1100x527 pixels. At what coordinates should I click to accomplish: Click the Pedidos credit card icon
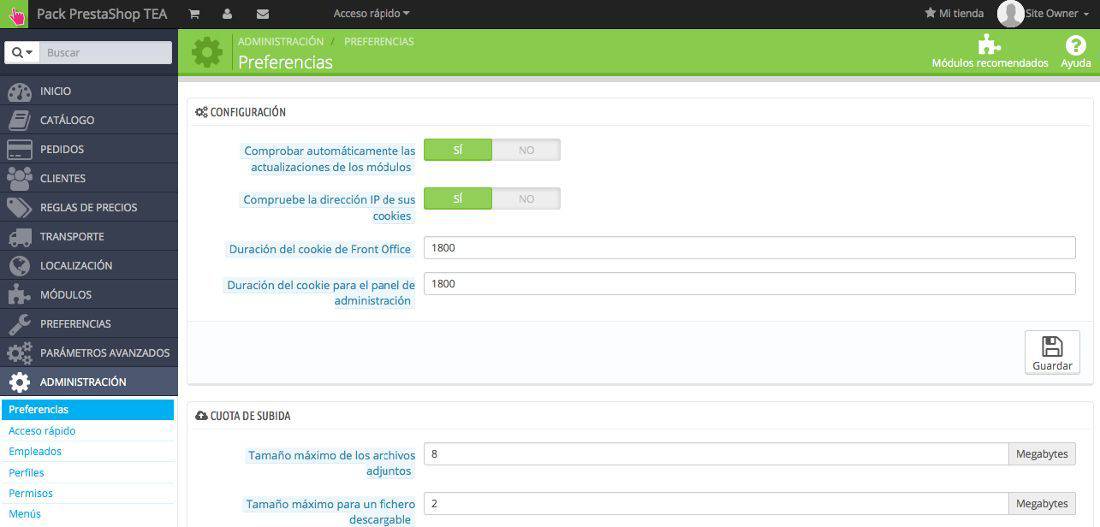point(20,149)
